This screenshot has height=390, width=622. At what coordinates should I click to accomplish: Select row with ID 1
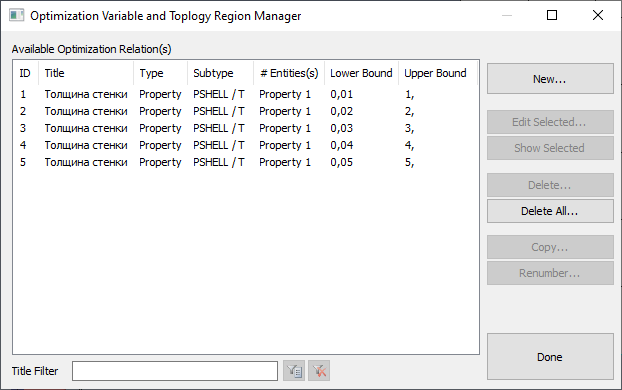click(x=246, y=94)
